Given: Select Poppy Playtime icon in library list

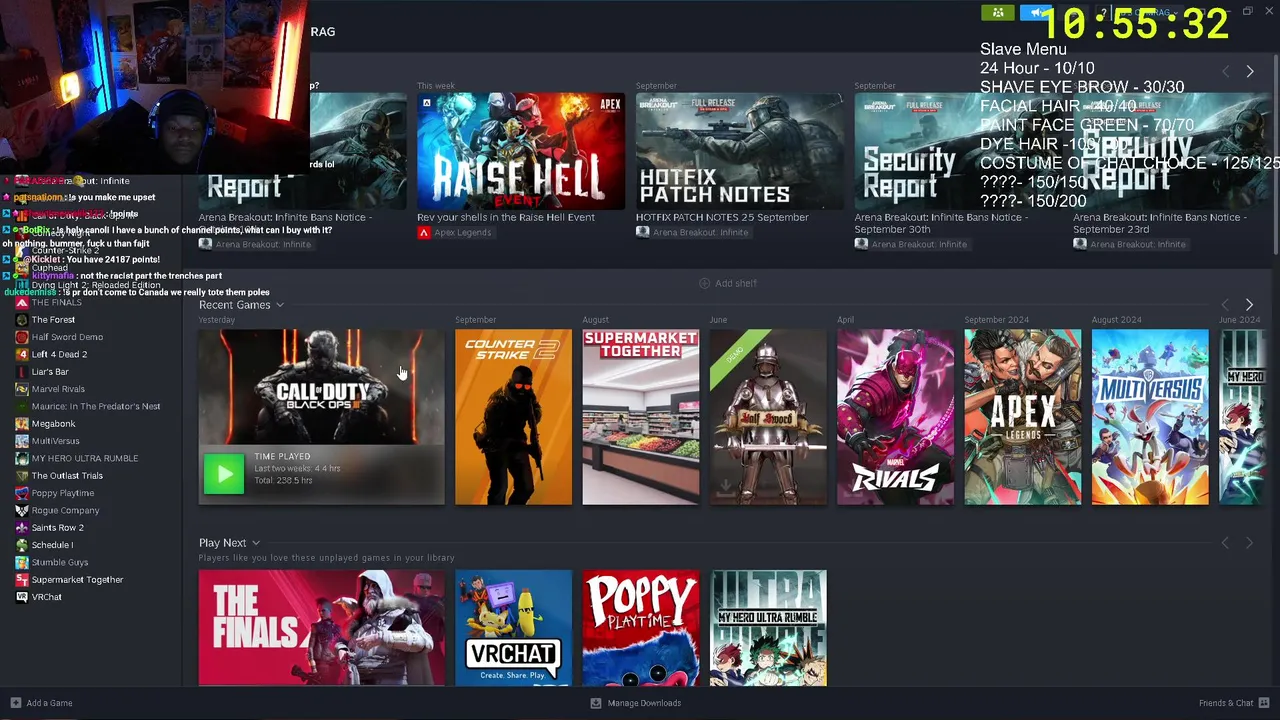Looking at the screenshot, I should tap(22, 493).
